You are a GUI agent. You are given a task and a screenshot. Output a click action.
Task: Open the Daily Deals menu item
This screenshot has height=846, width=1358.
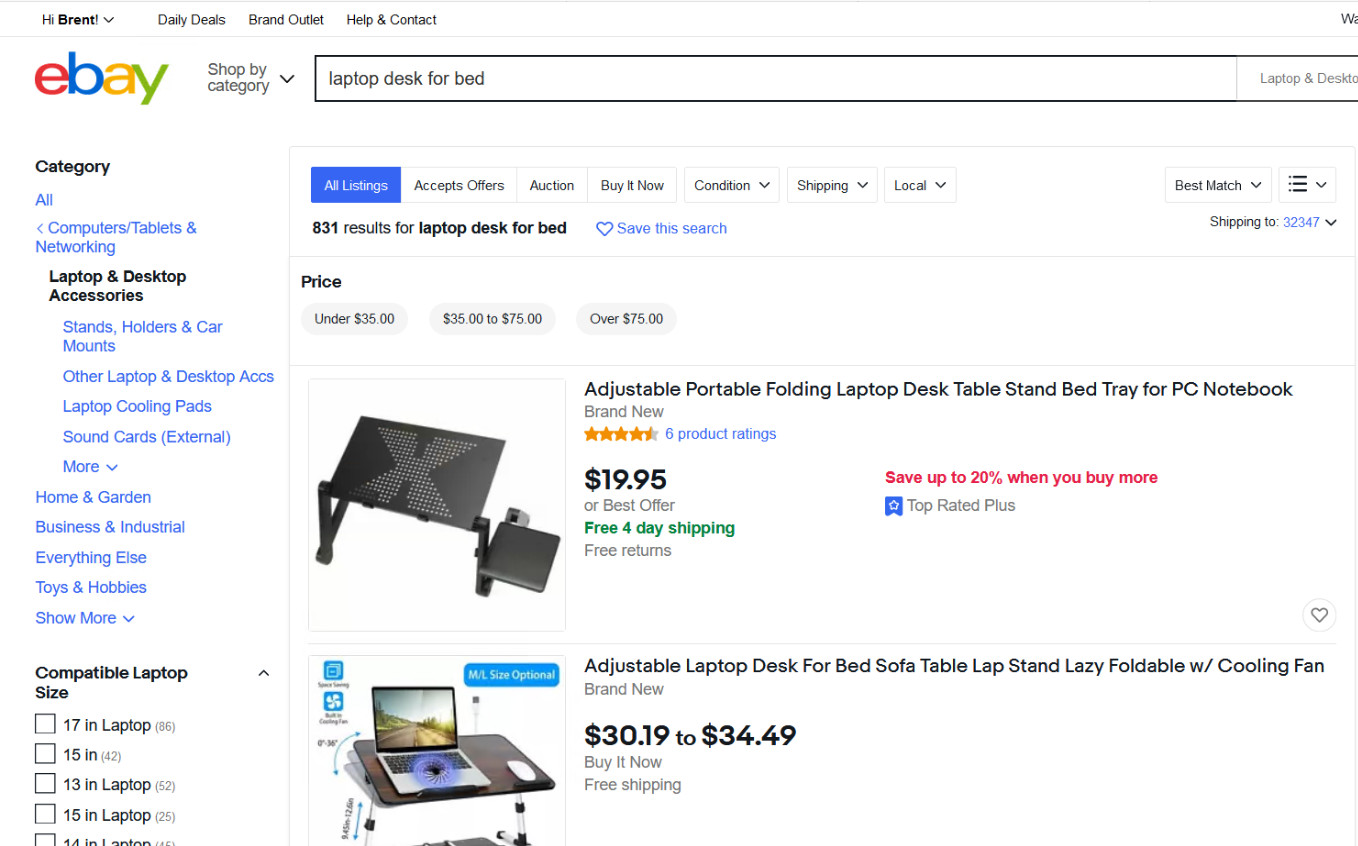[191, 19]
